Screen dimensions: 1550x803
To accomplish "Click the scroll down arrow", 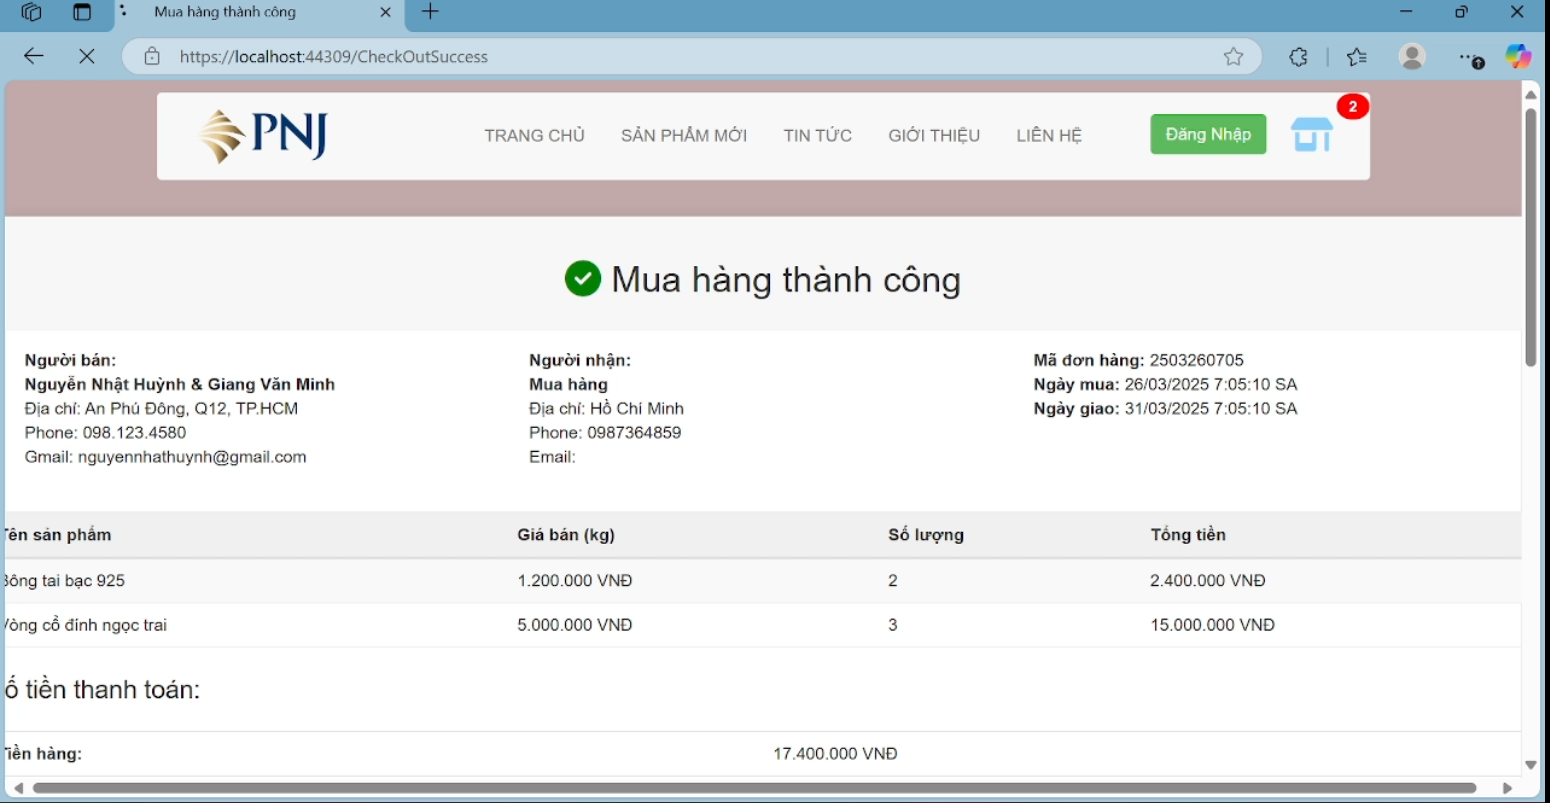I will [1530, 765].
